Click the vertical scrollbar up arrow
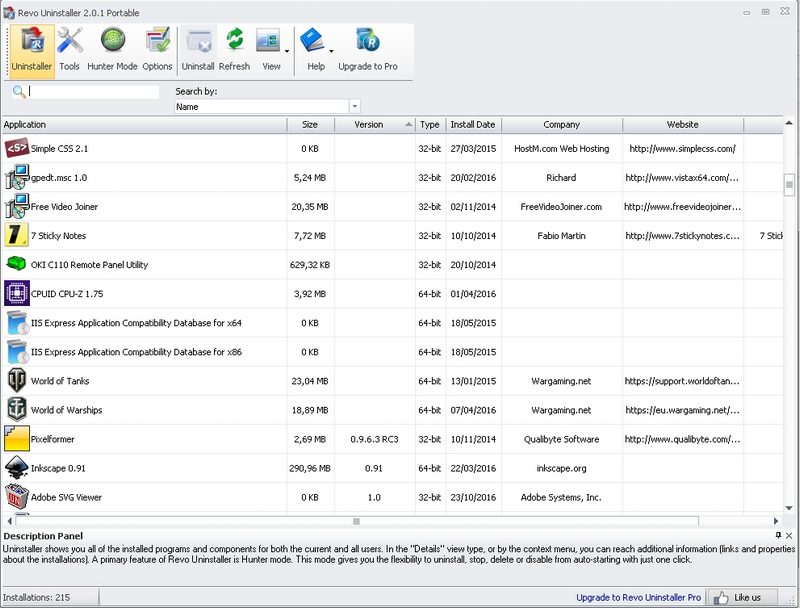 789,123
